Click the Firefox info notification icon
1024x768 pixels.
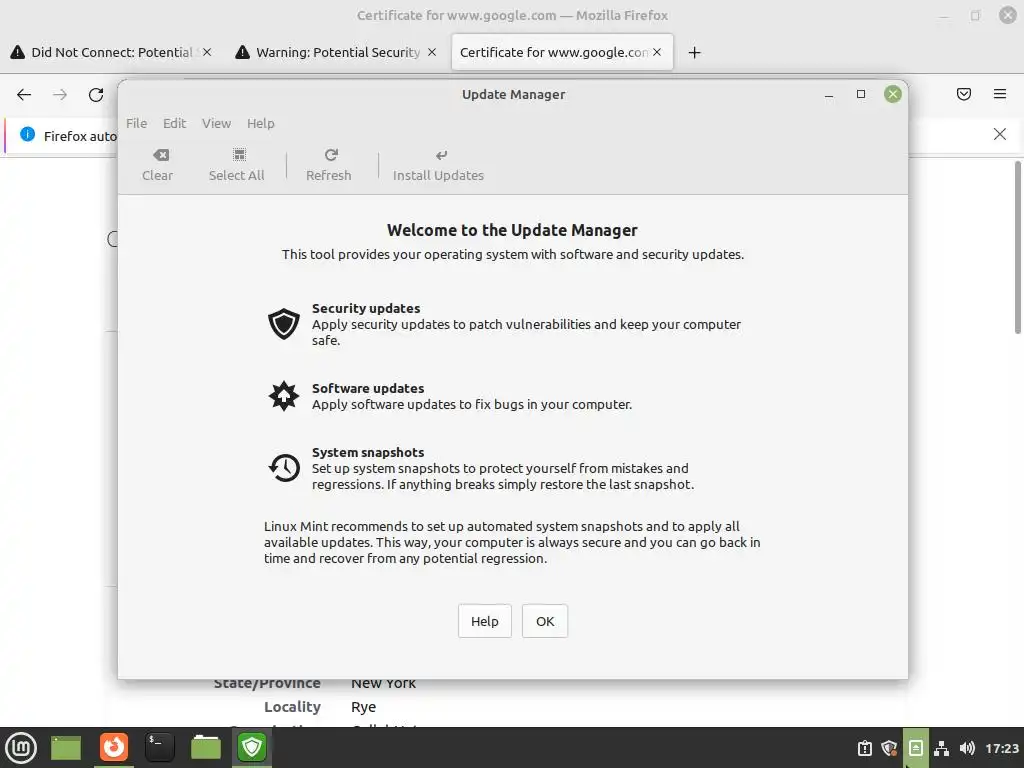point(27,134)
